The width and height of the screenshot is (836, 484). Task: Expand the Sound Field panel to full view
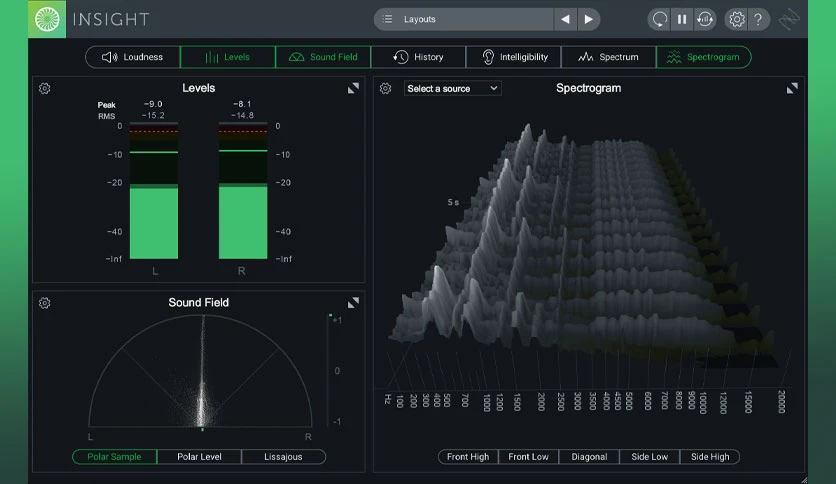click(x=353, y=303)
